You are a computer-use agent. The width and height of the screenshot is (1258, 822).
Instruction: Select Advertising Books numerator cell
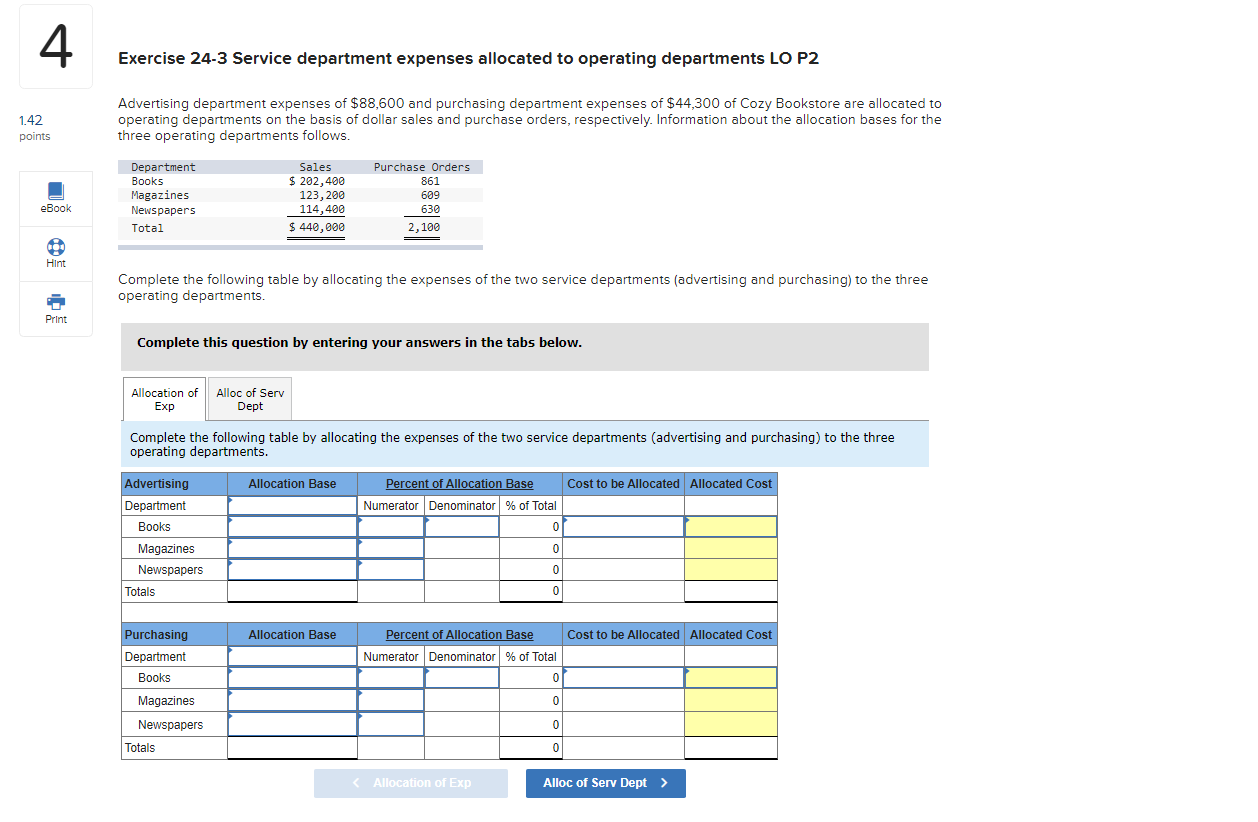(391, 527)
